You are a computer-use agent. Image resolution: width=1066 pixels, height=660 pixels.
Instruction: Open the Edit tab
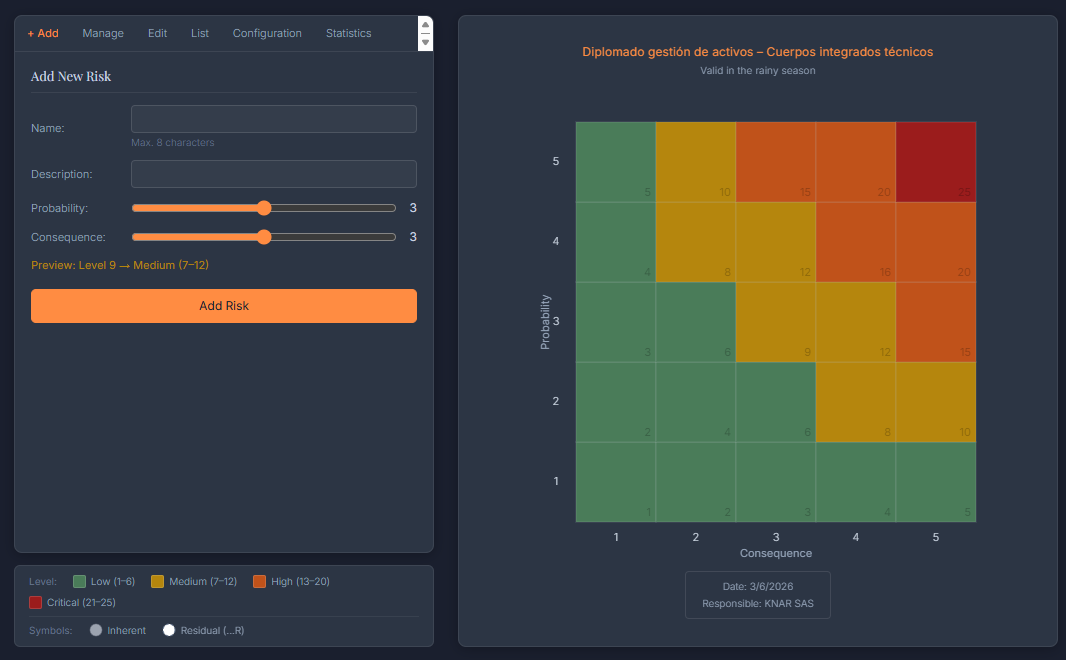coord(157,33)
